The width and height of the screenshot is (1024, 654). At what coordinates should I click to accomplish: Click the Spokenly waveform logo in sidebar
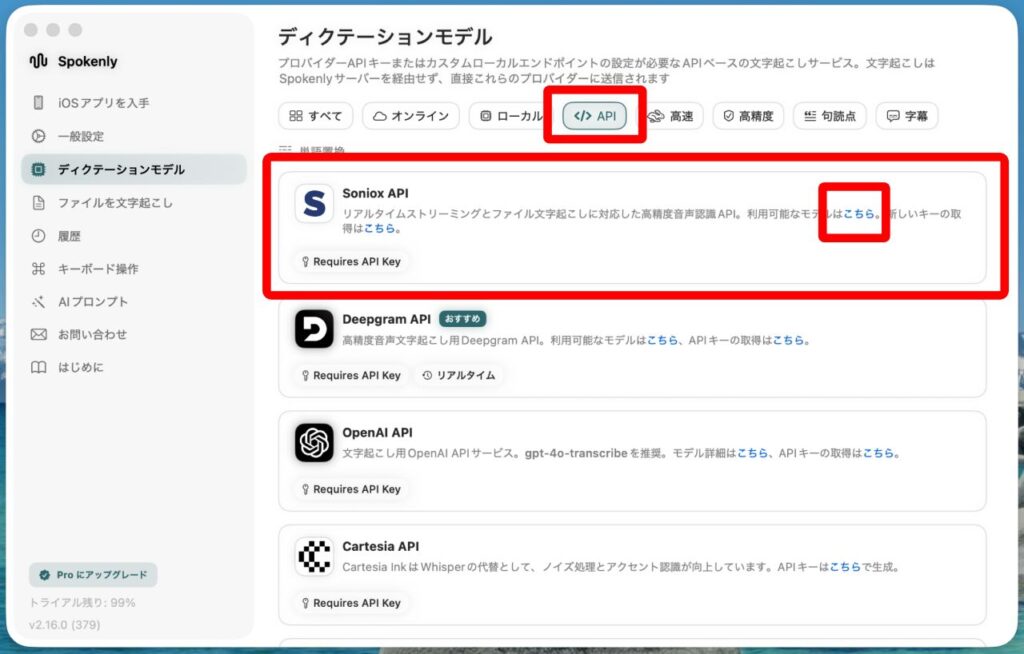(38, 61)
